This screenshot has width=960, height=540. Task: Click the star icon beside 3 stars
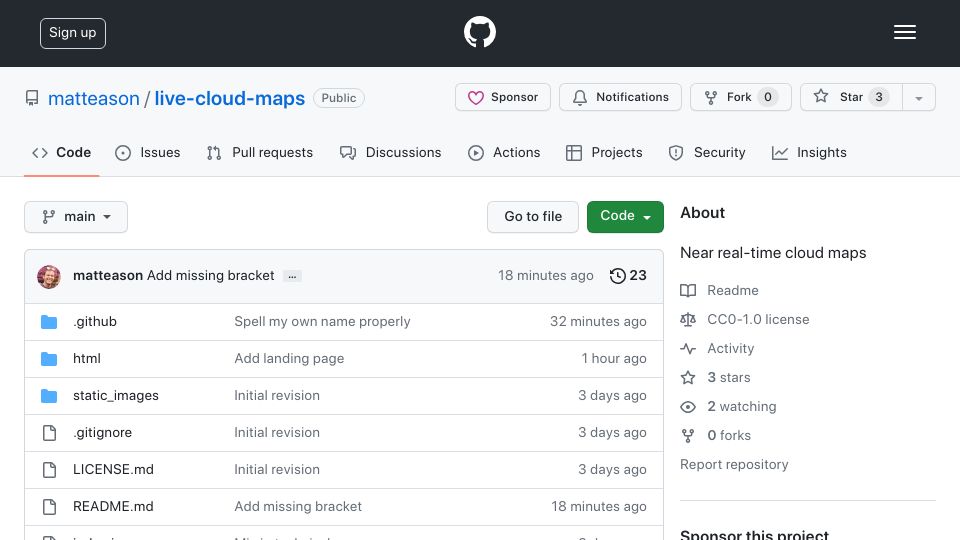click(688, 377)
